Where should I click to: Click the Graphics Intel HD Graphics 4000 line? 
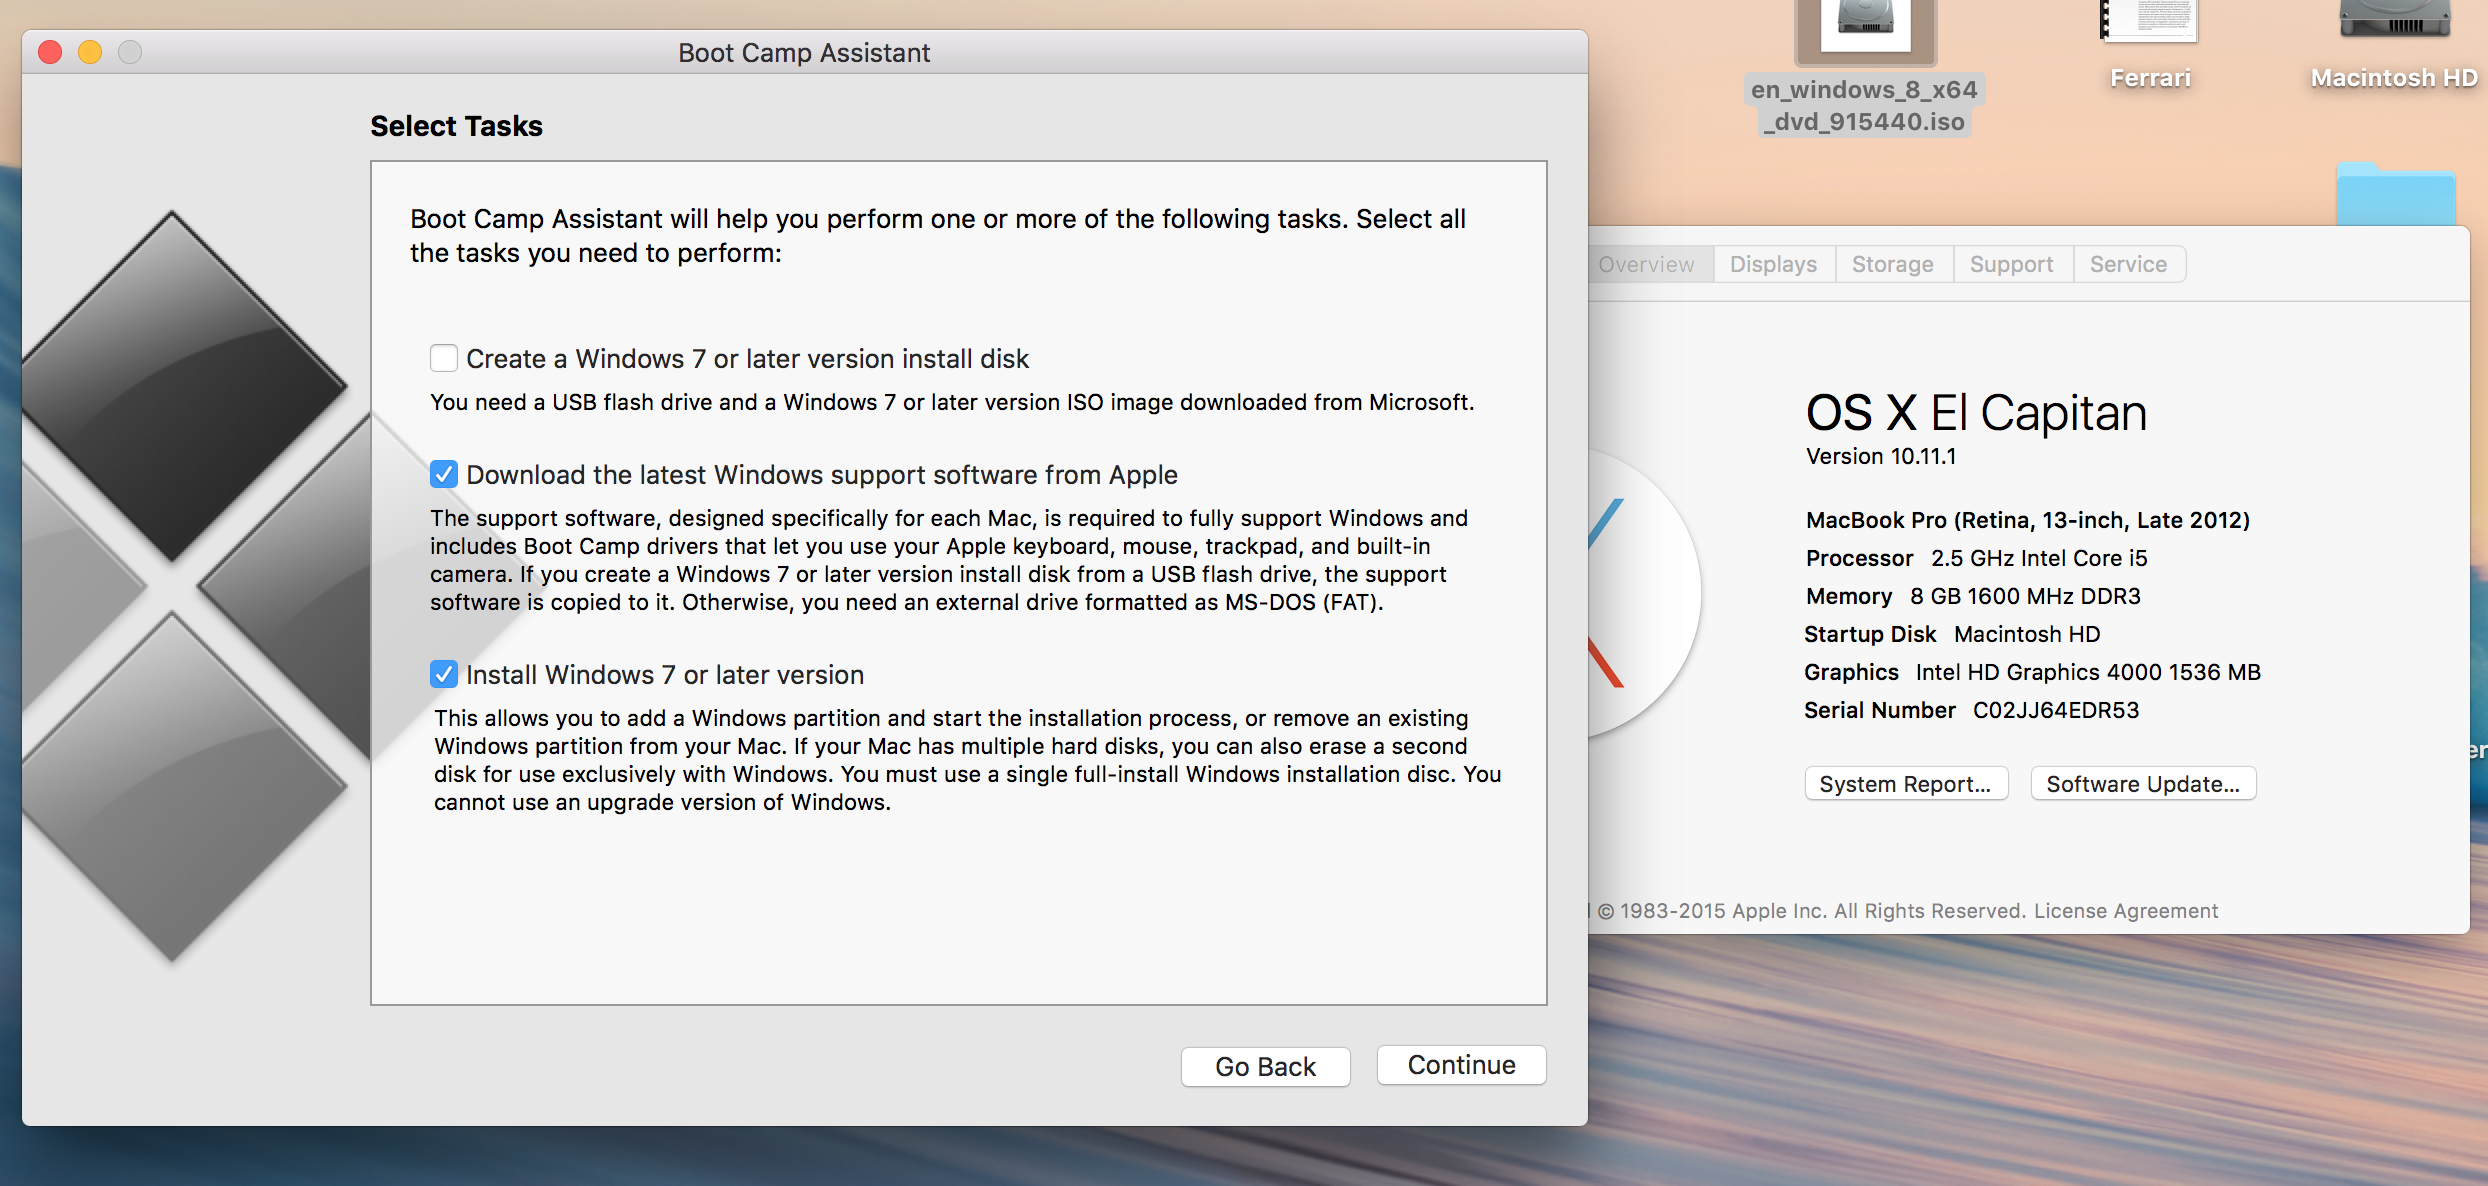tap(2032, 672)
